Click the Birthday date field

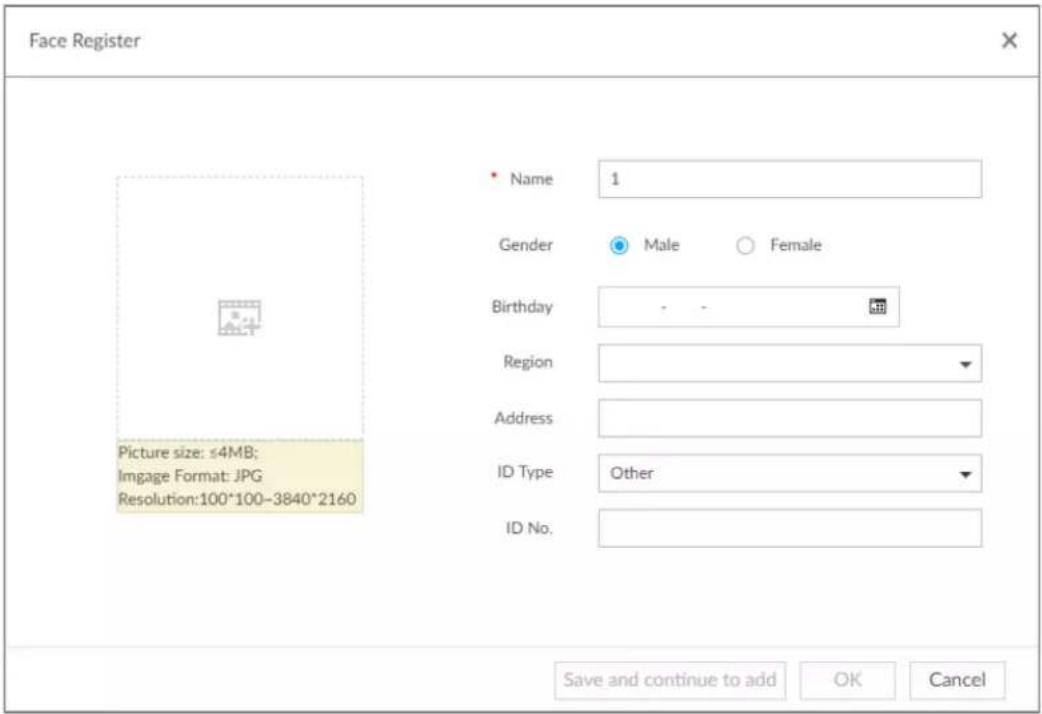(x=748, y=306)
